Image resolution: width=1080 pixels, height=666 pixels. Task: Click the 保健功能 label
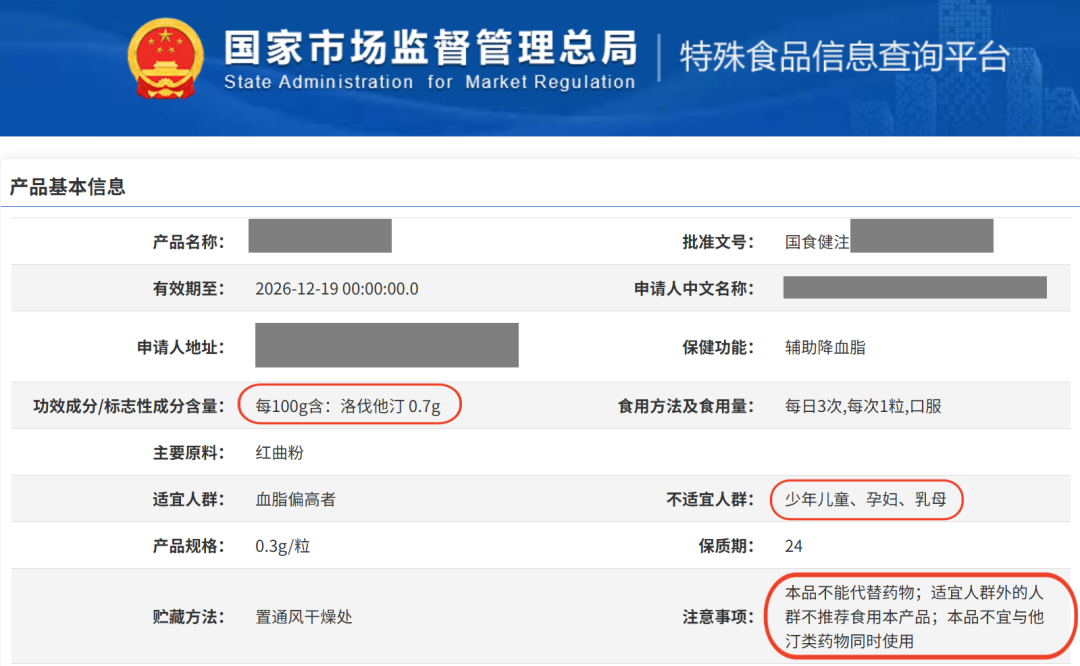pos(718,347)
